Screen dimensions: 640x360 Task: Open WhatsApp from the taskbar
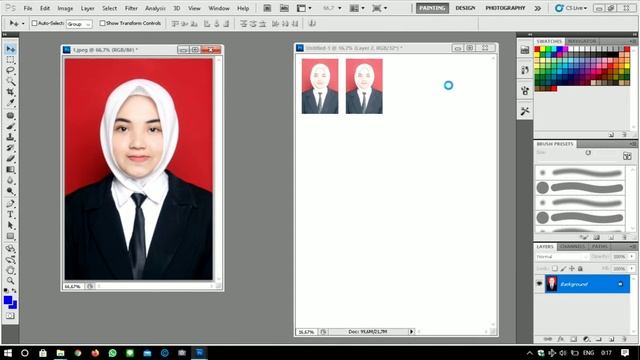point(112,353)
